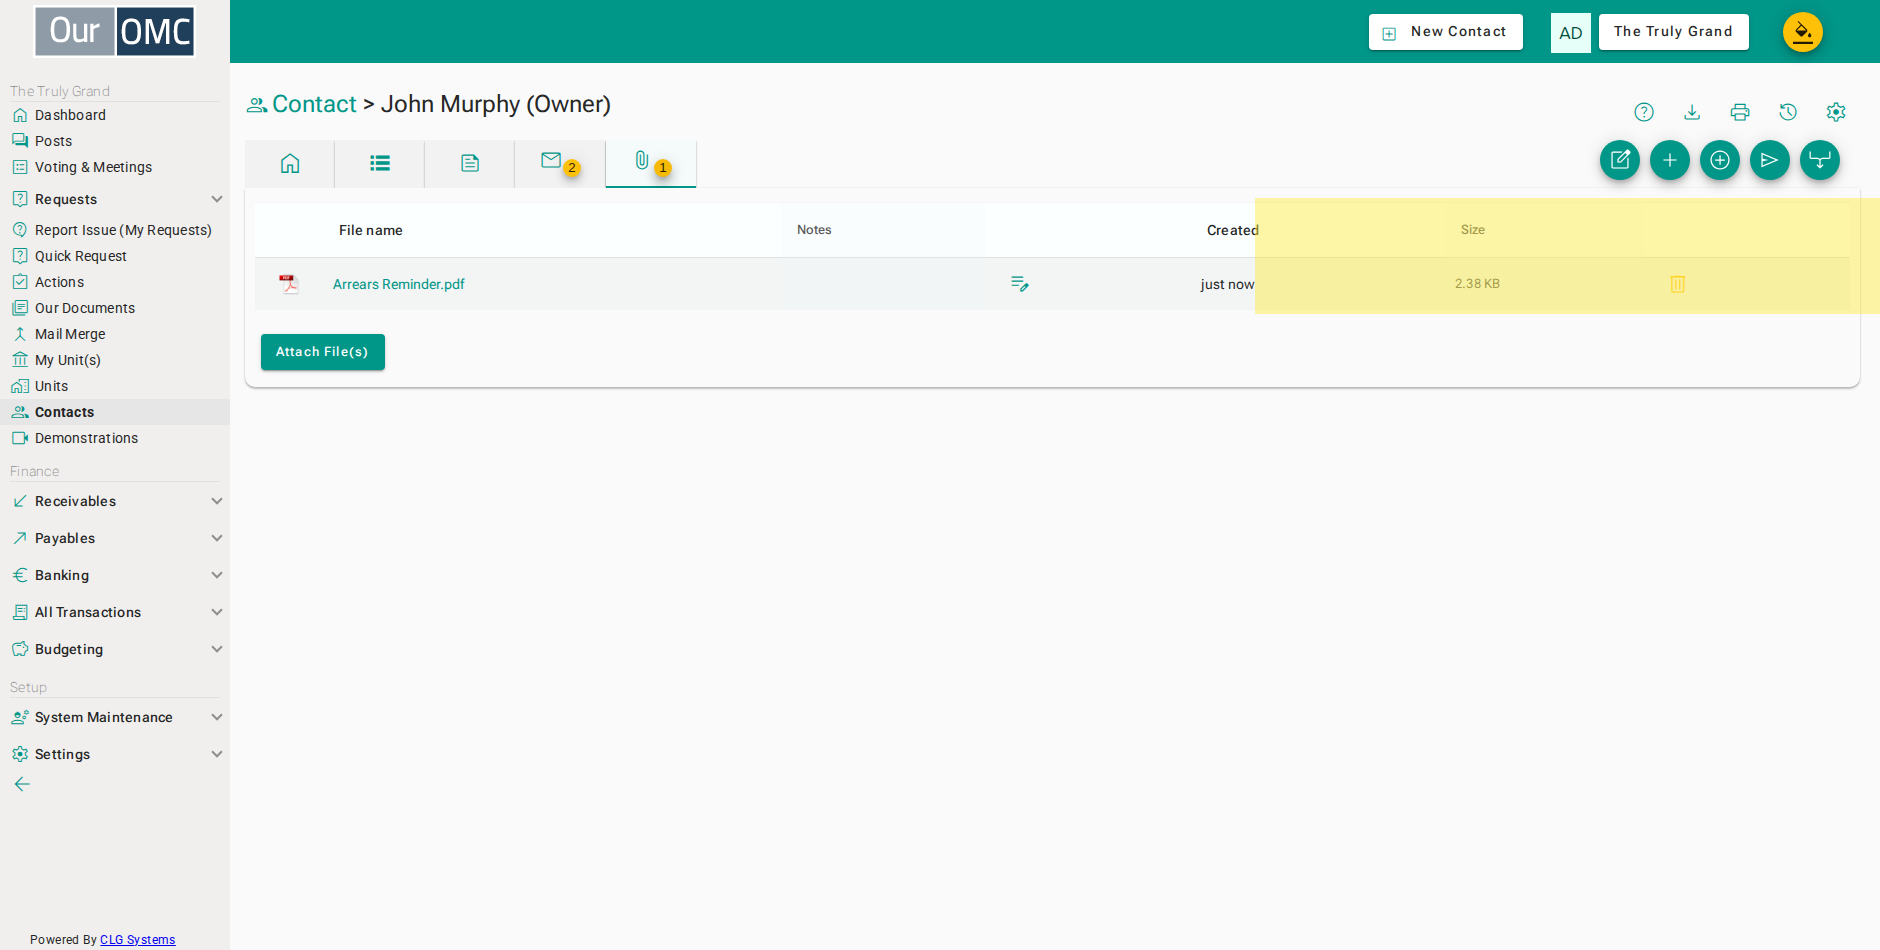This screenshot has height=950, width=1880.
Task: Click the round edit pencil button
Action: (x=1620, y=160)
